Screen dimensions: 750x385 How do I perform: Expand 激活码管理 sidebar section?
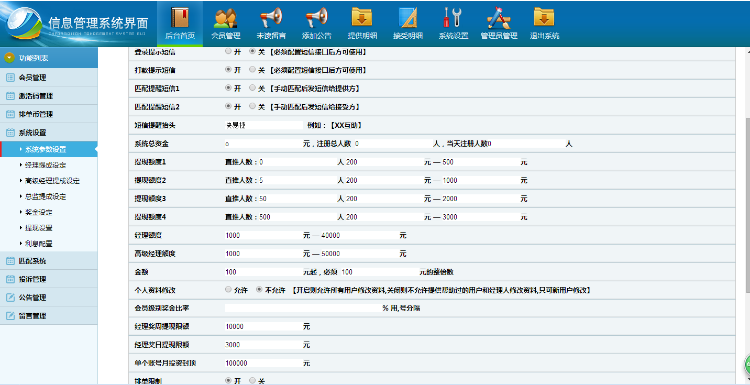tap(49, 96)
